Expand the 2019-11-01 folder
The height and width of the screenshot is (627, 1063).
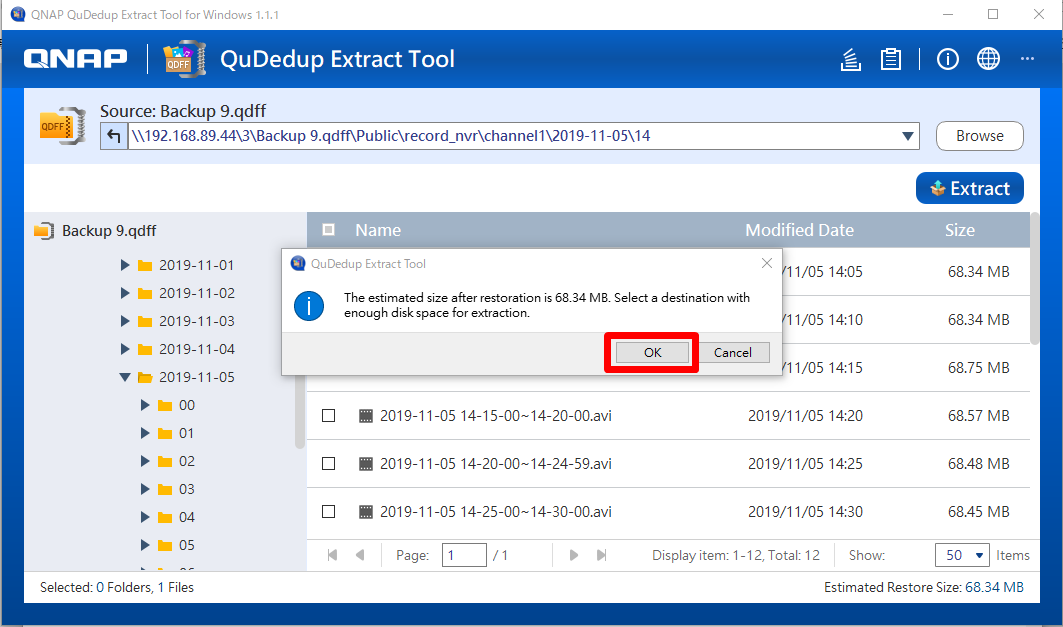(x=125, y=265)
